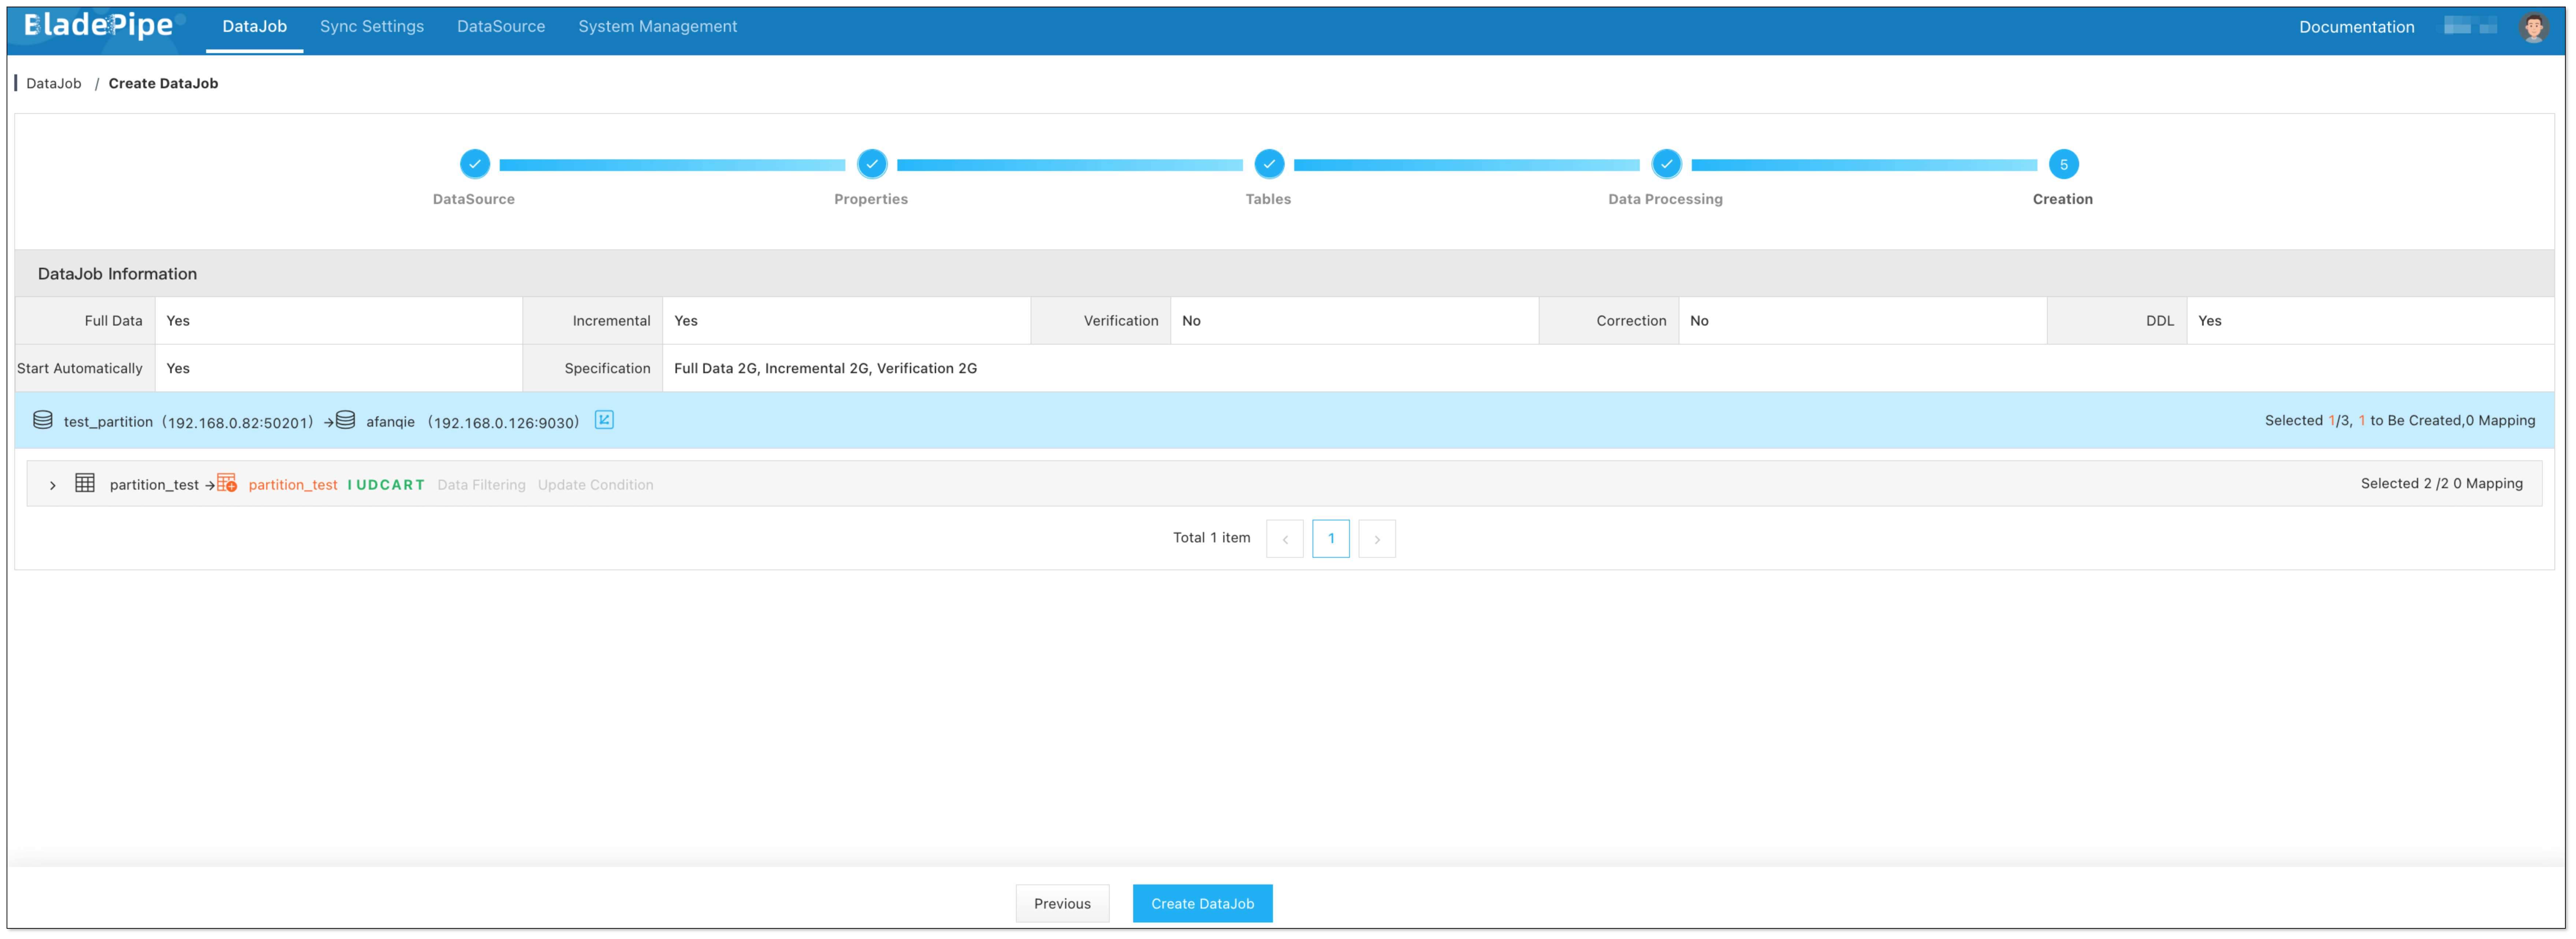Viewport: 2576px width, 939px height.
Task: Click the Data Processing step checkmark
Action: coord(1665,164)
